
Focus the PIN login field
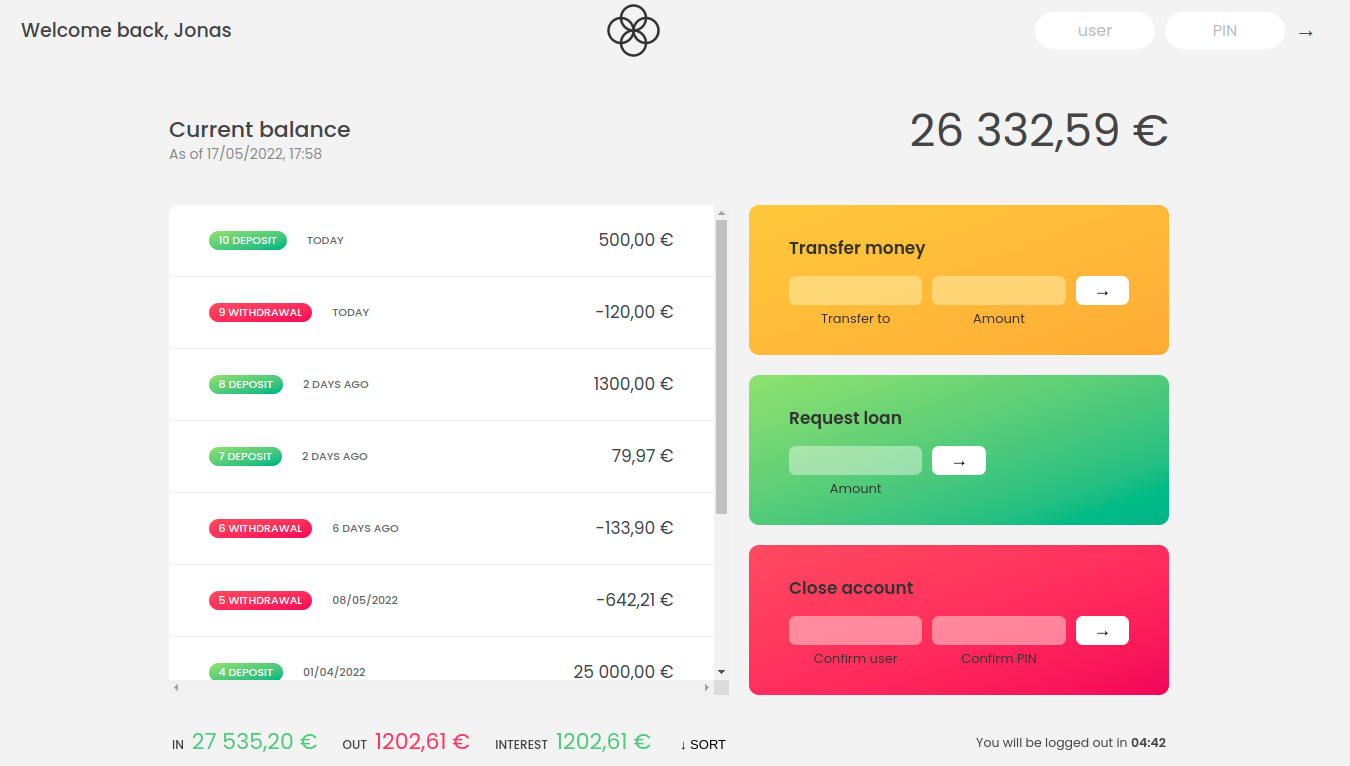[x=1224, y=31]
